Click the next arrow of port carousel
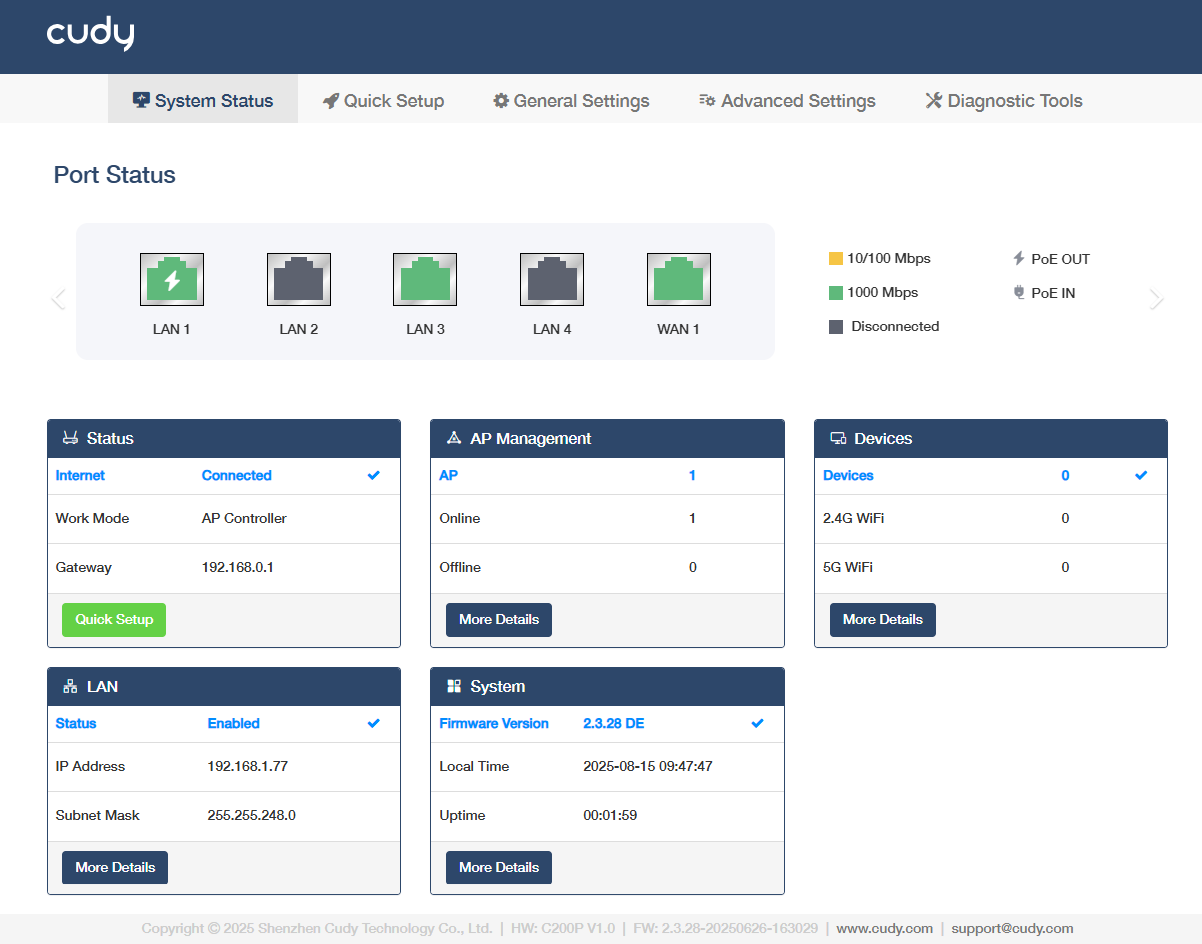This screenshot has width=1202, height=944. point(1157,299)
